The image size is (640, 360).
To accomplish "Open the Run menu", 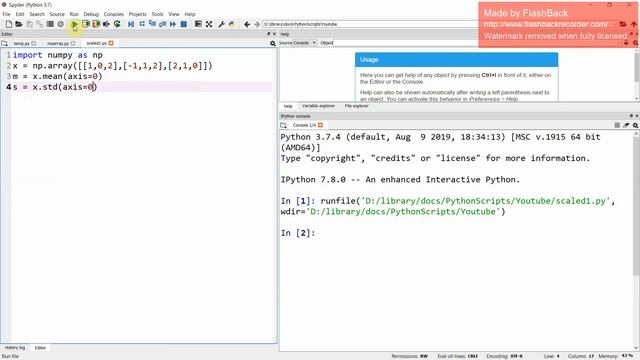I will pyautogui.click(x=74, y=14).
